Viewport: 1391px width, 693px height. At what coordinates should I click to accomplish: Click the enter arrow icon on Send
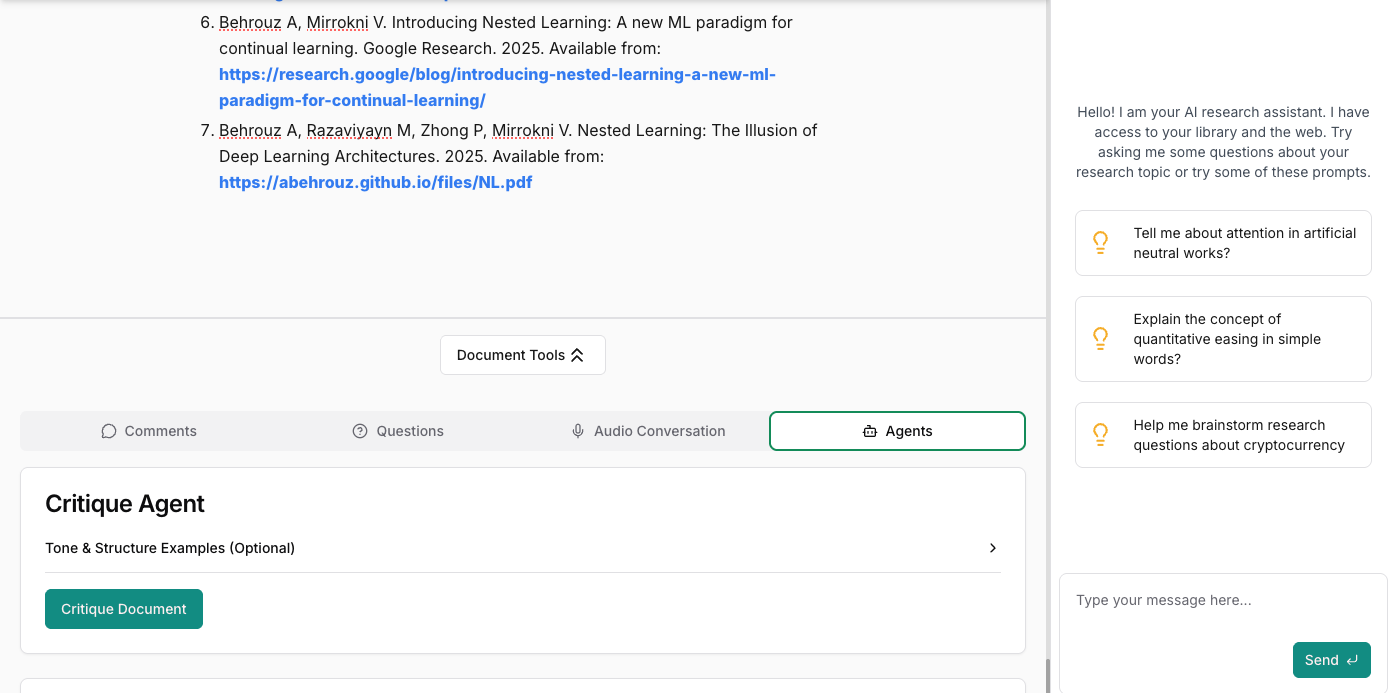pos(1352,660)
